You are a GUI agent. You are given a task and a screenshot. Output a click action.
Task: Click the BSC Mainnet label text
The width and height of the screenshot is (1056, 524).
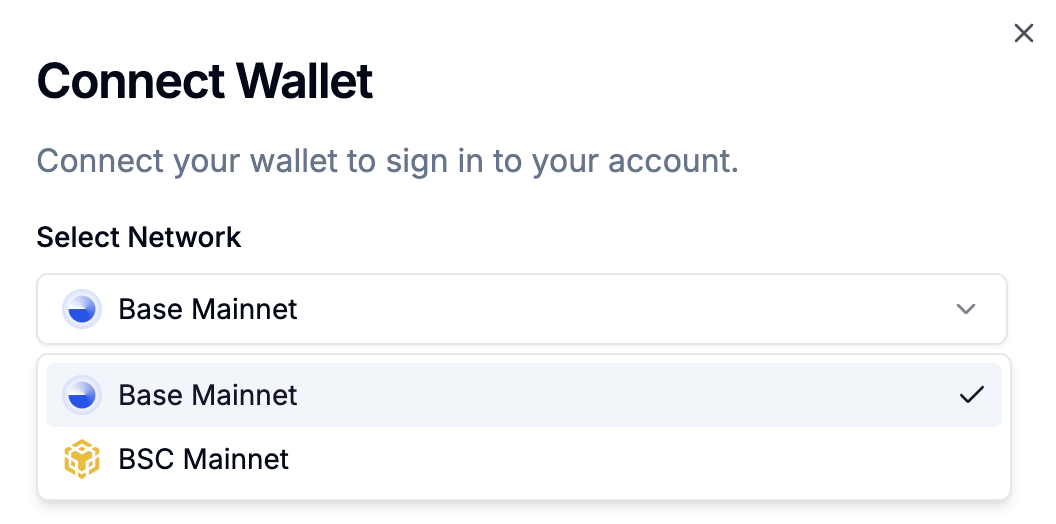[203, 459]
